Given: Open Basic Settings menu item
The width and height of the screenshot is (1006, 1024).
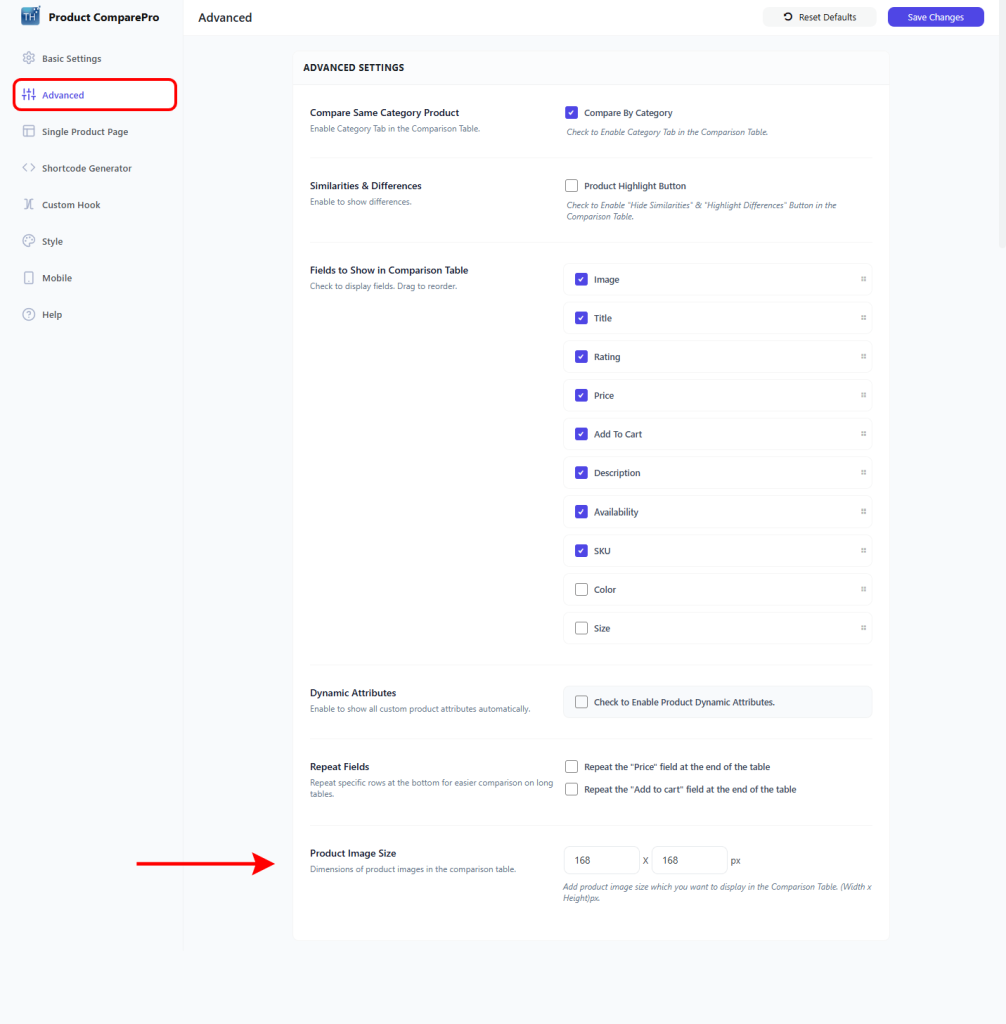Looking at the screenshot, I should [x=95, y=58].
